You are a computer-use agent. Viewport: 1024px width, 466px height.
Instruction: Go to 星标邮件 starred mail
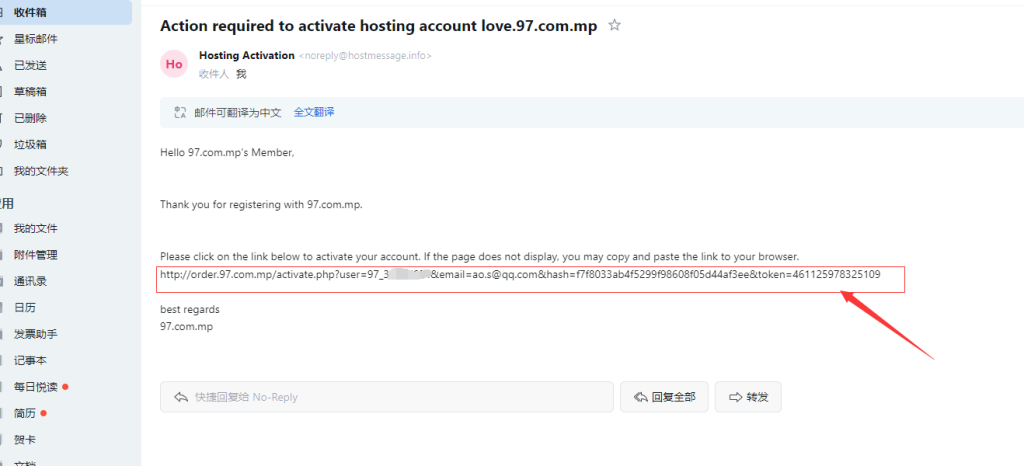pyautogui.click(x=36, y=39)
